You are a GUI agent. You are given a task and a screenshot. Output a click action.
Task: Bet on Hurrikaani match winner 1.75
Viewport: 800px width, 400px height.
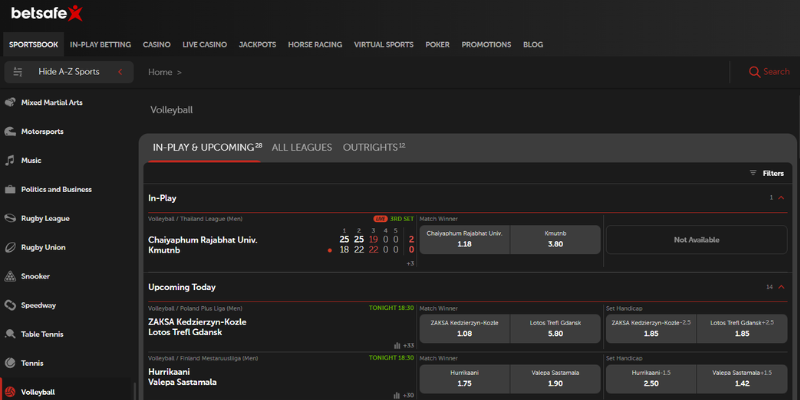click(x=464, y=379)
